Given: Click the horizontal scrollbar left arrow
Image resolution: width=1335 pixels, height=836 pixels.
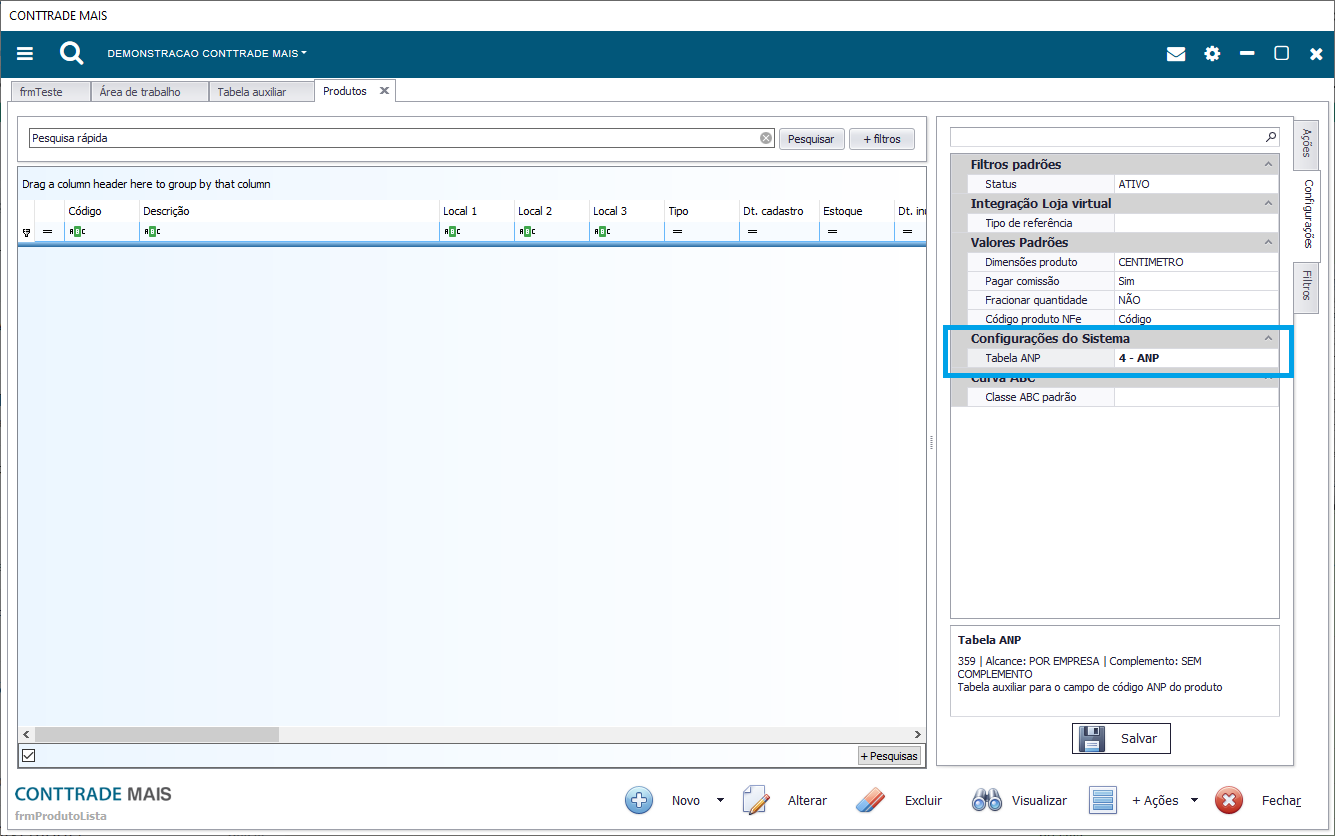Looking at the screenshot, I should click(x=27, y=734).
